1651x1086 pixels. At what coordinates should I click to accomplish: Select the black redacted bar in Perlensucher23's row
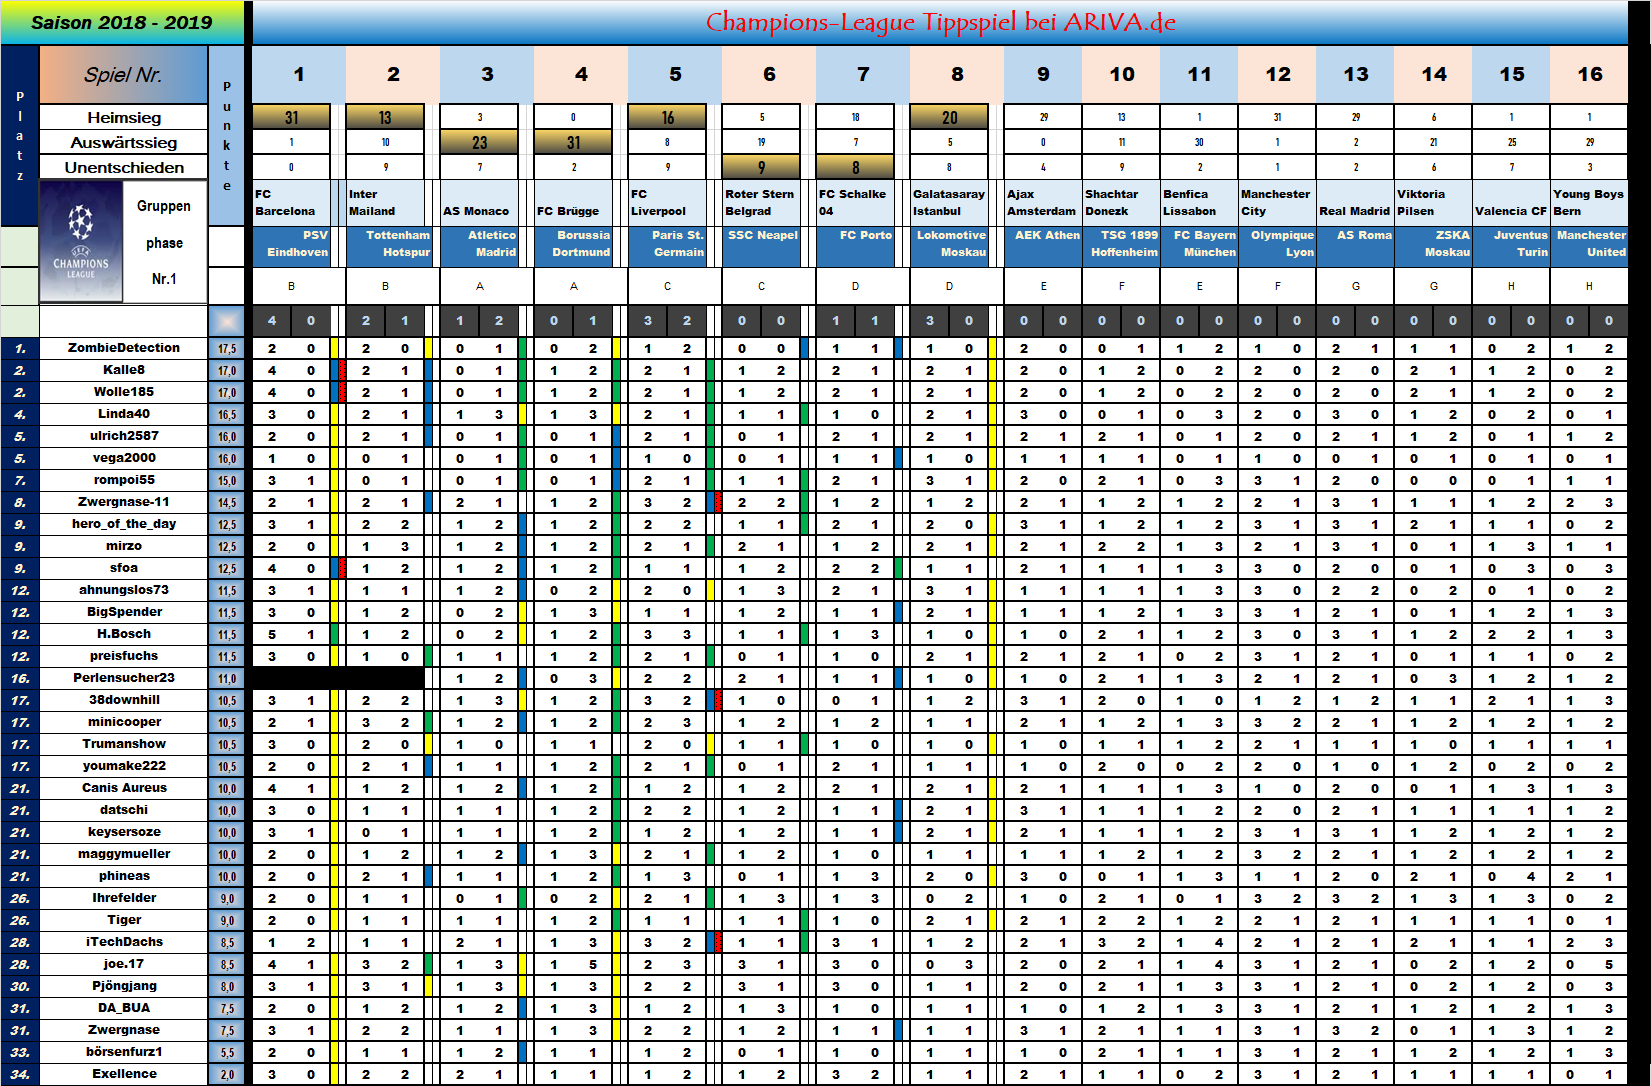338,678
